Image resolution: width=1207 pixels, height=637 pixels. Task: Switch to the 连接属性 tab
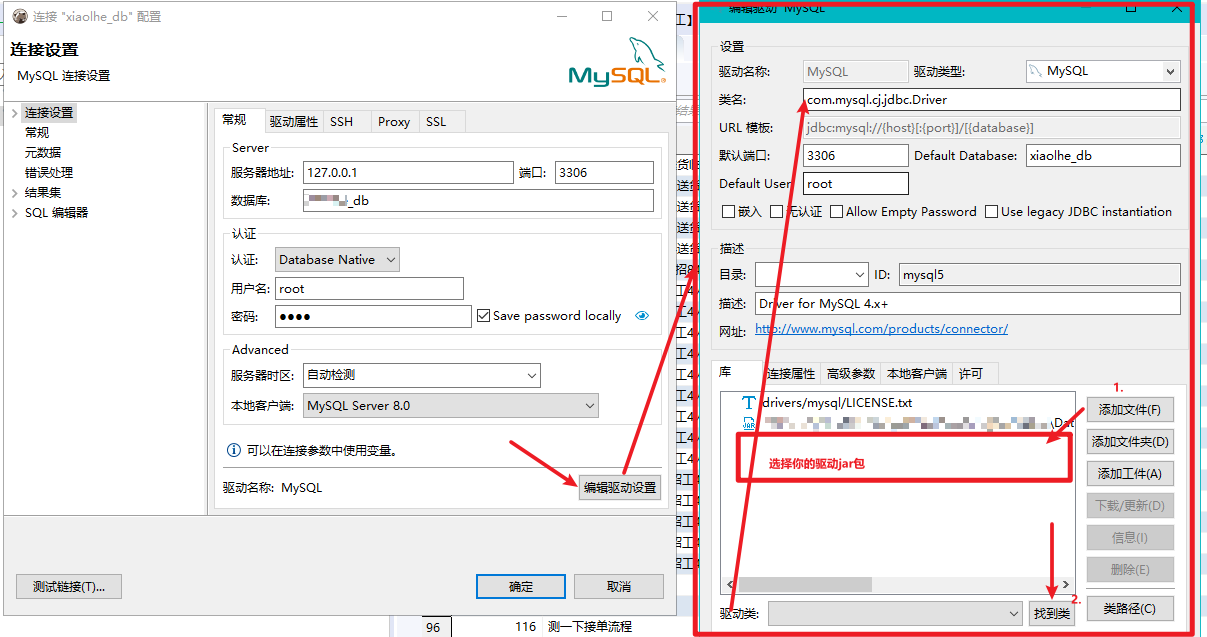(791, 374)
